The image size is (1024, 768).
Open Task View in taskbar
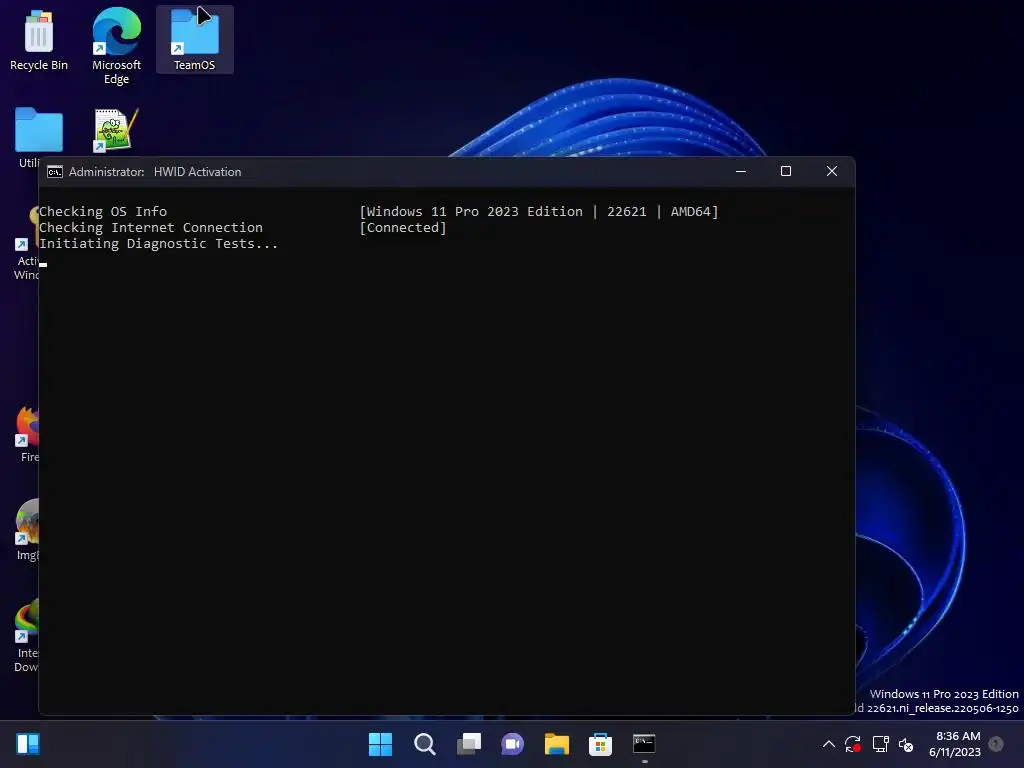click(469, 744)
